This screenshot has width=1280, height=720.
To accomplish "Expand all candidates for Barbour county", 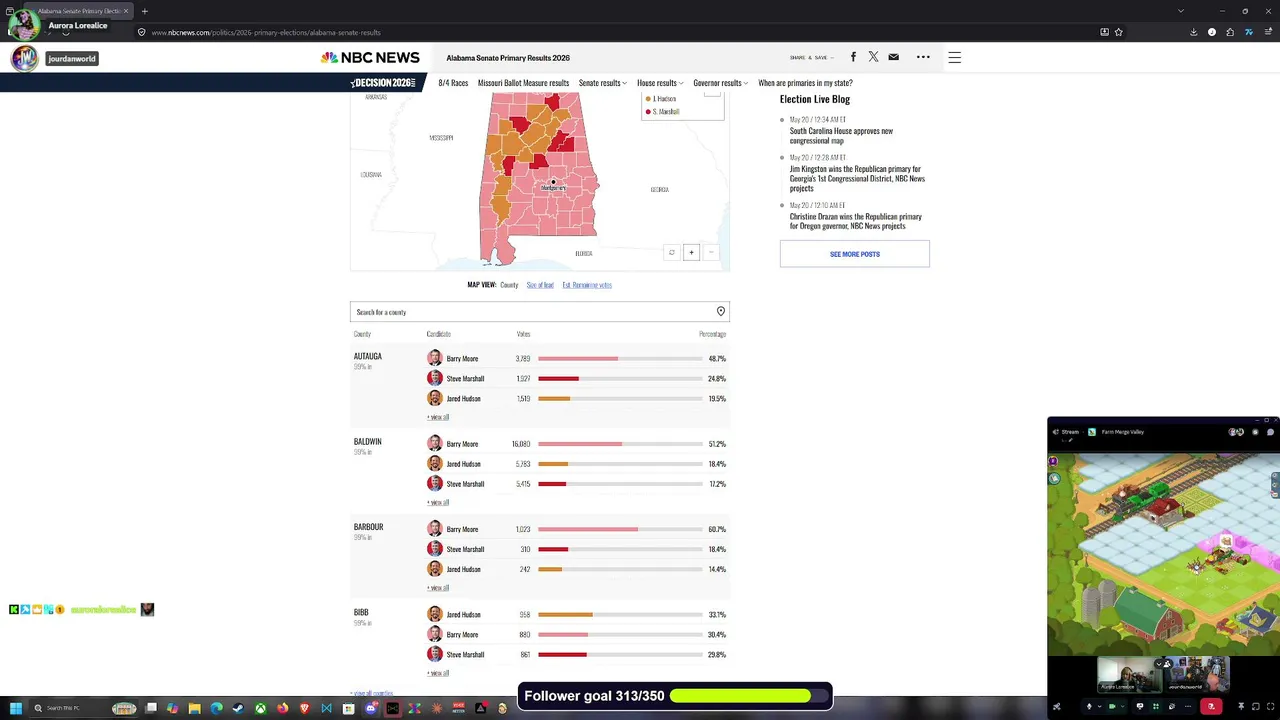I will tap(438, 588).
